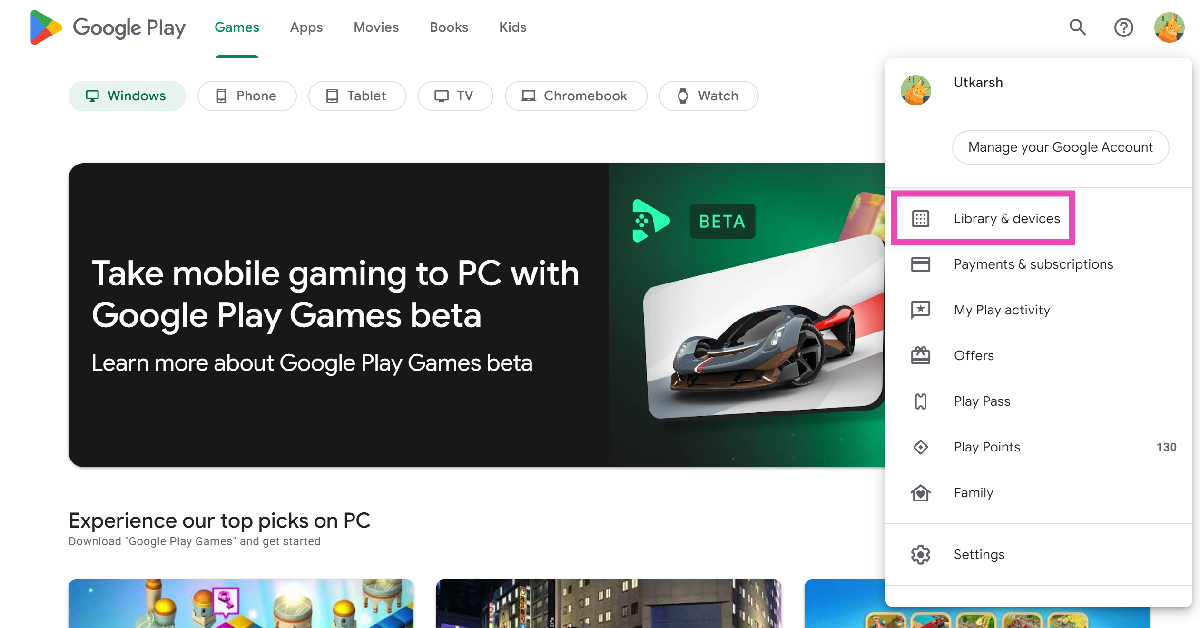This screenshot has width=1200, height=628.
Task: Select the Watch device filter chip
Action: point(709,96)
